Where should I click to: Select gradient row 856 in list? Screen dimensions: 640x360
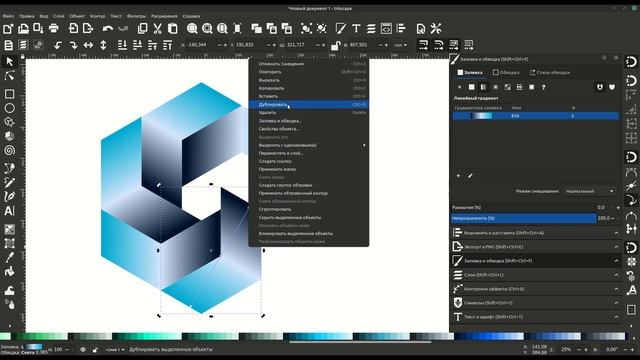[536, 116]
